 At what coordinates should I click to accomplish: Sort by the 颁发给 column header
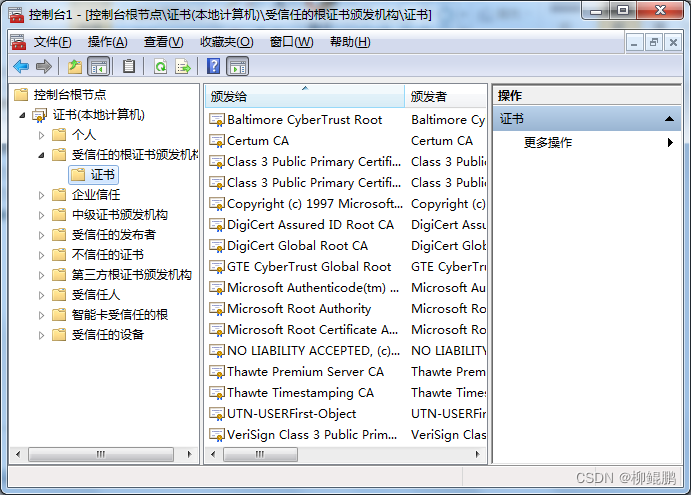(x=305, y=96)
